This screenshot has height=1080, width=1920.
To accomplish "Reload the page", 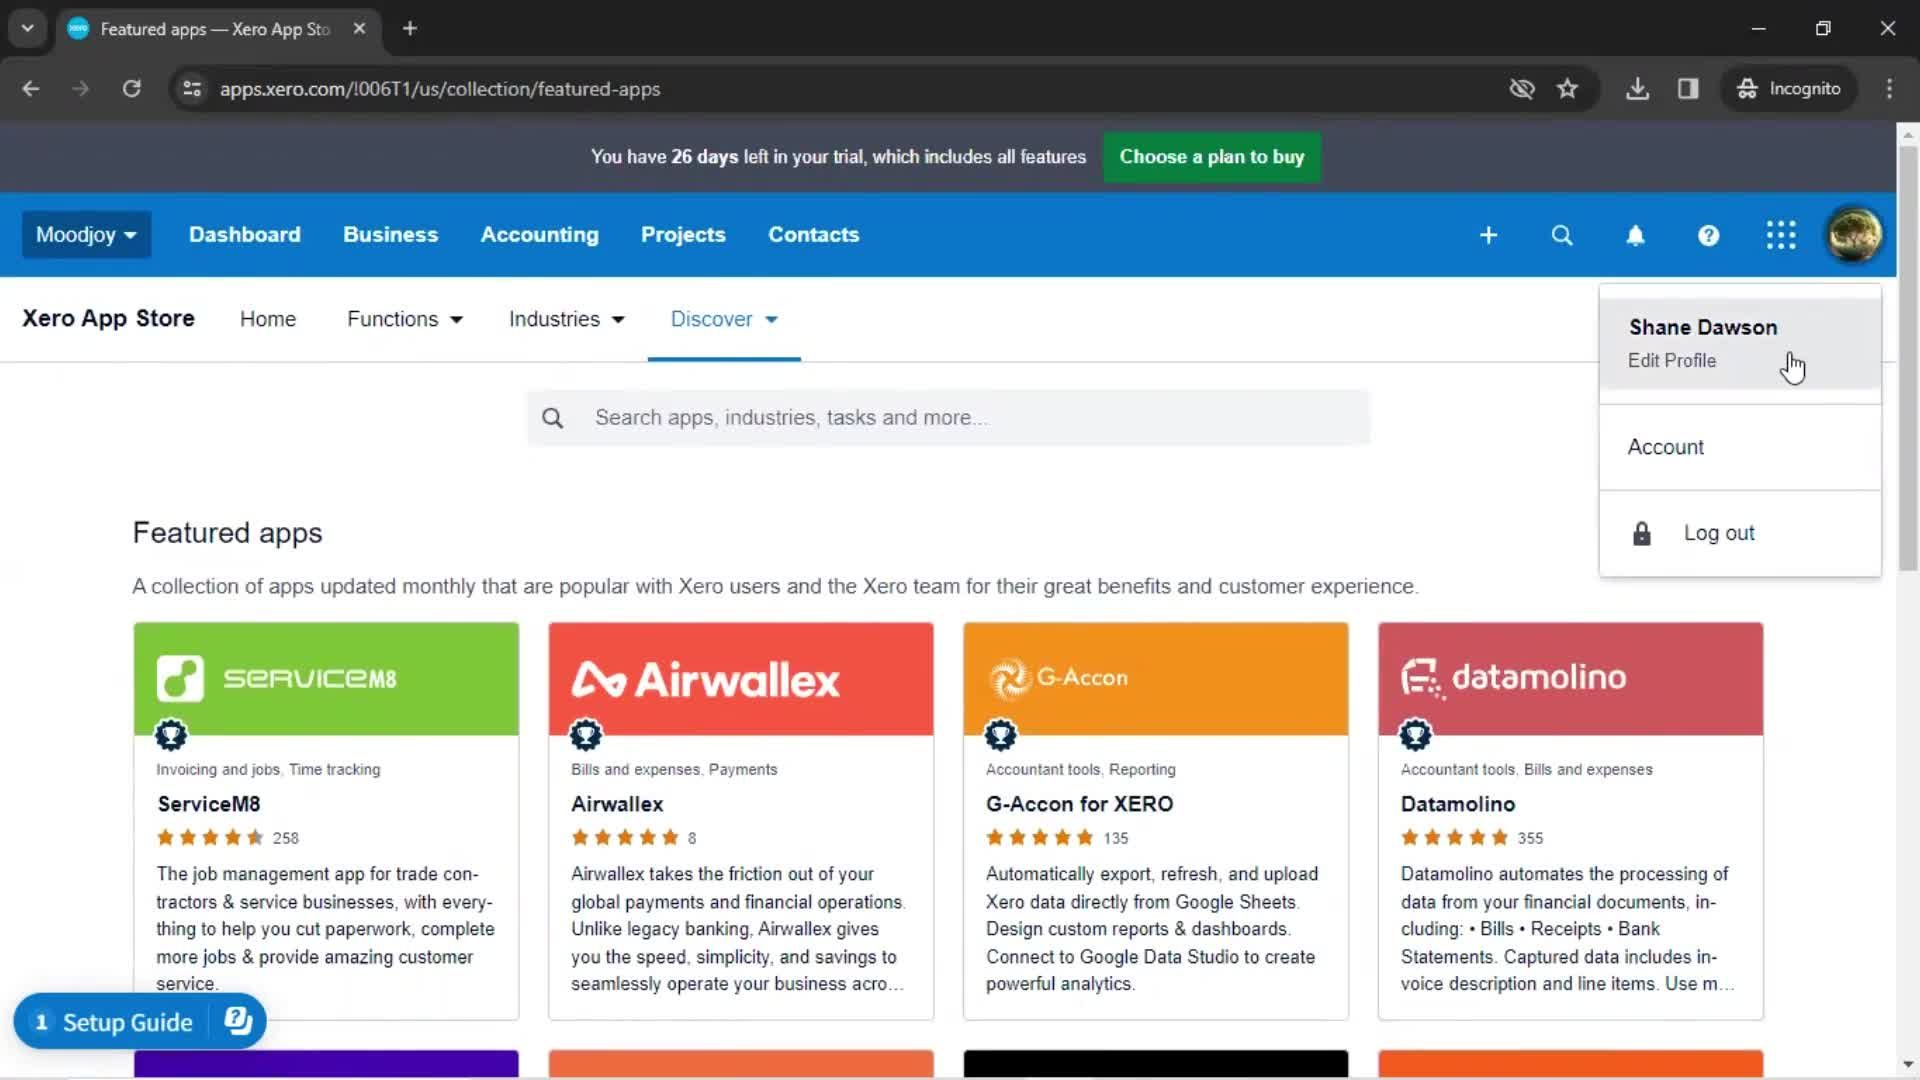I will [131, 89].
